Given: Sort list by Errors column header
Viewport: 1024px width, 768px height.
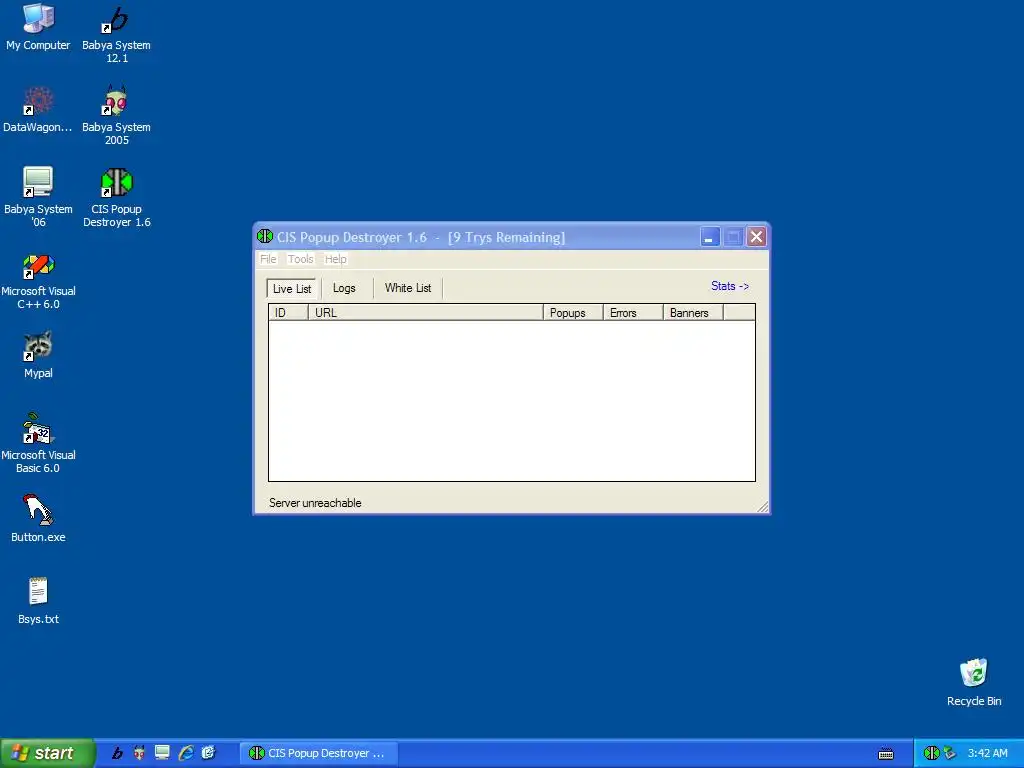Looking at the screenshot, I should tap(633, 313).
